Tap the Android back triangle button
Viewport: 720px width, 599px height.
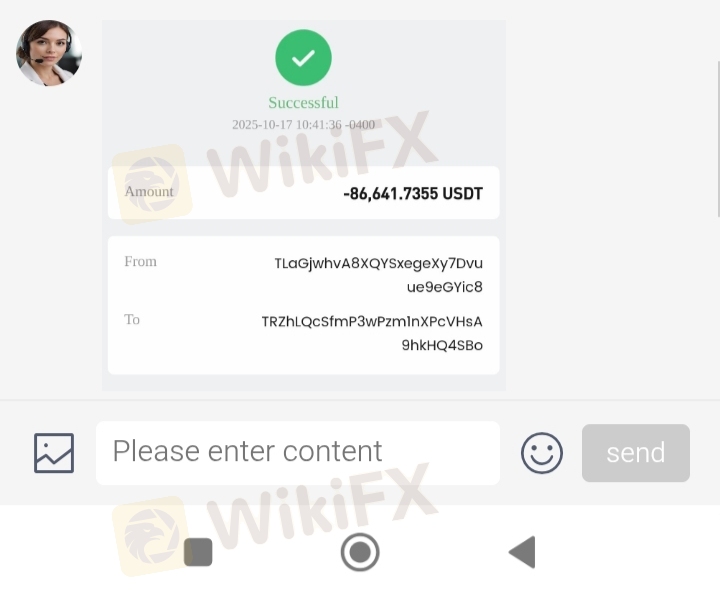pos(523,552)
